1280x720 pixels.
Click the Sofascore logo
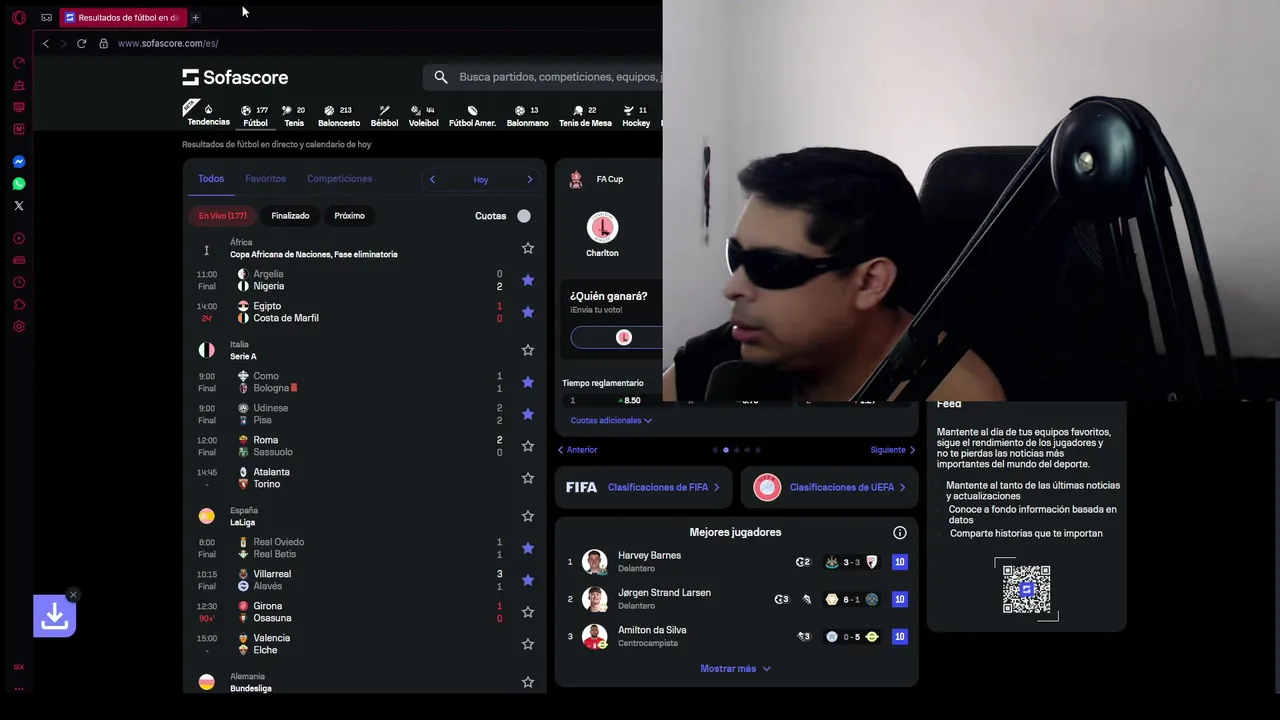coord(235,77)
